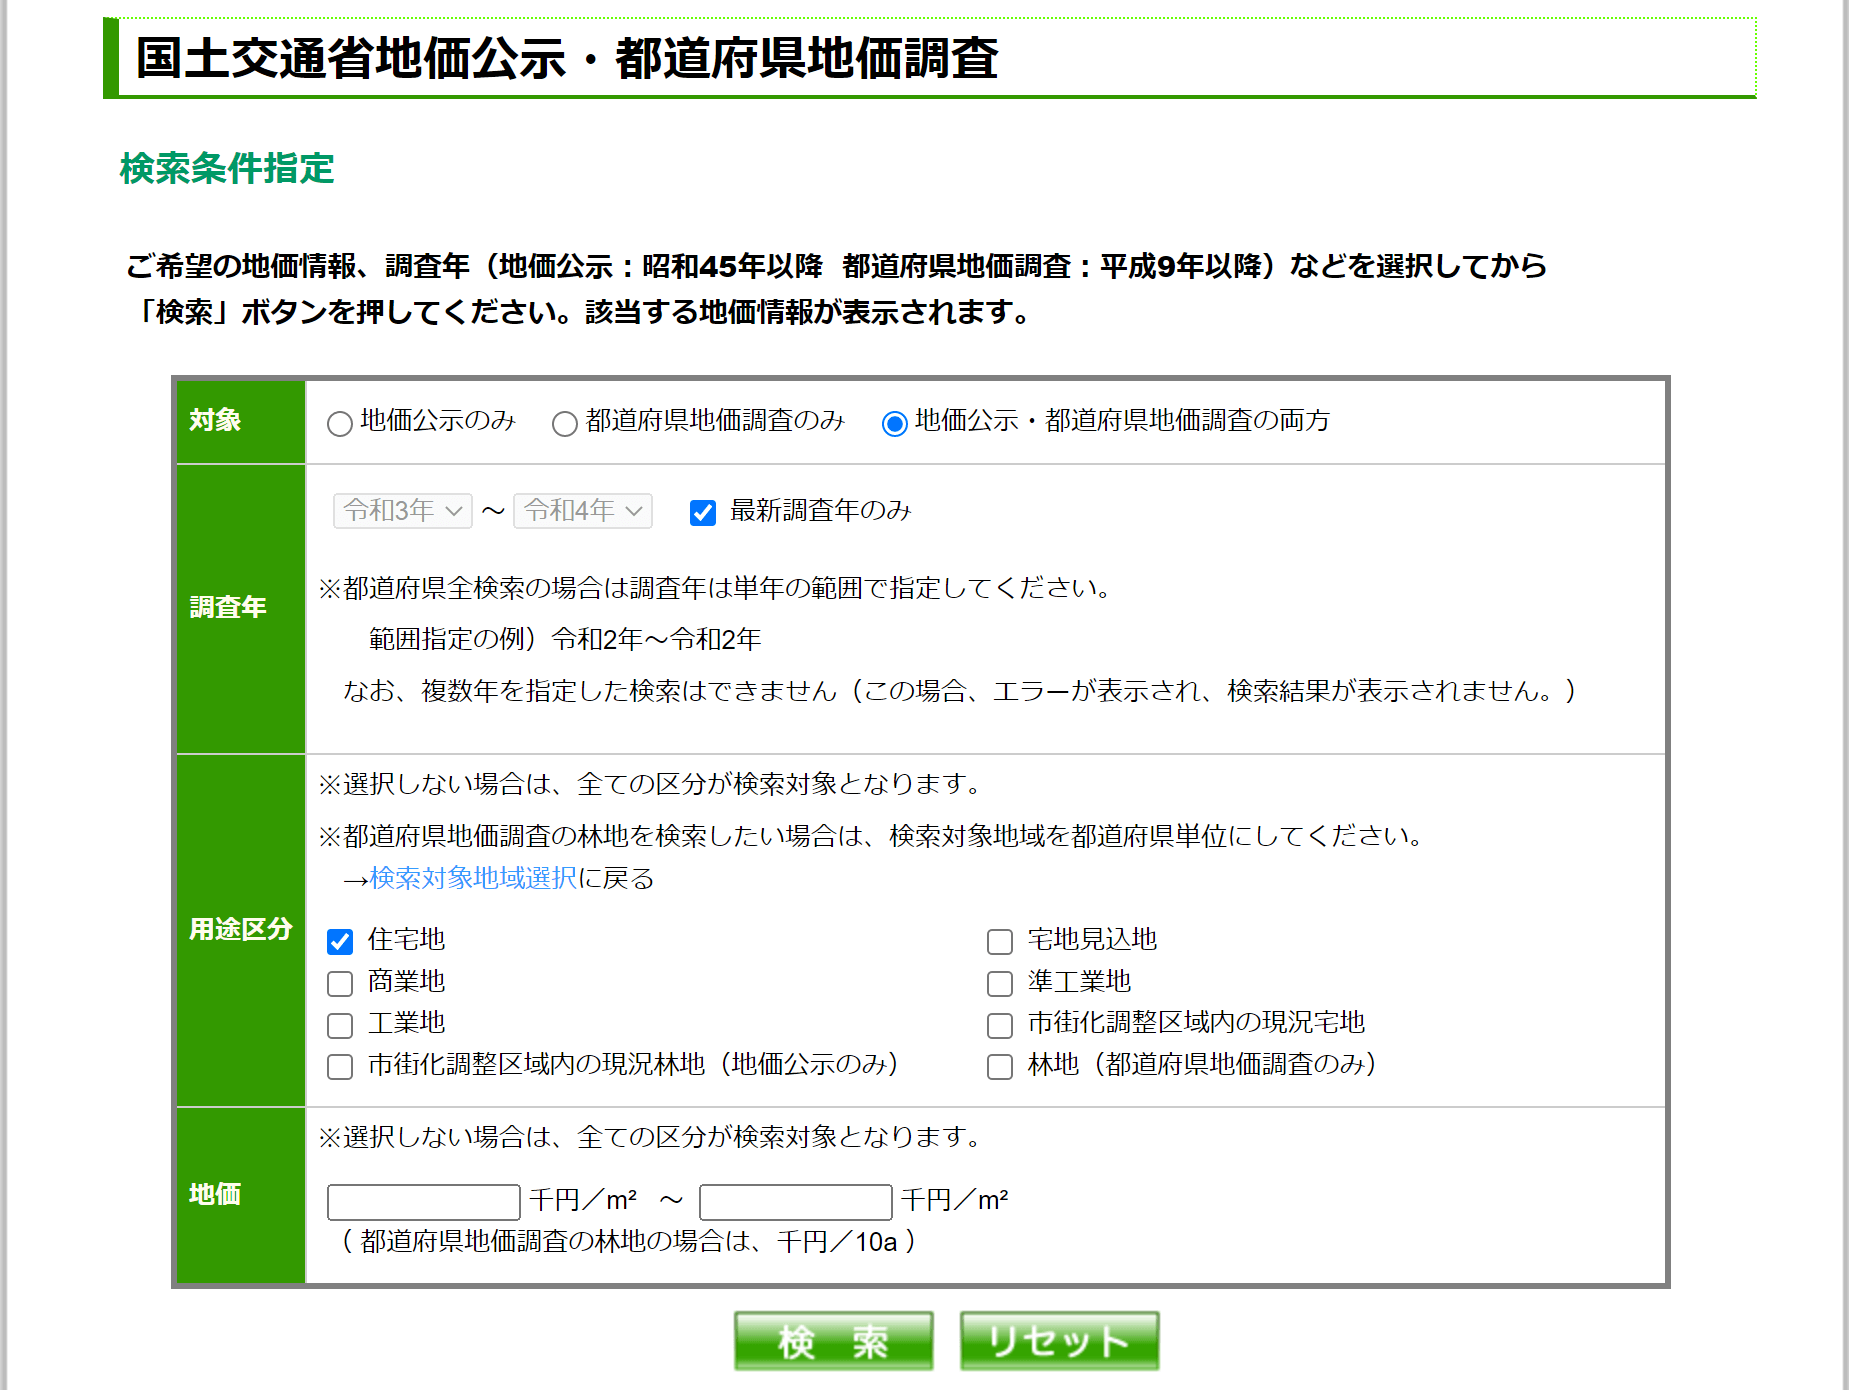
Task: Select the 地価公示のみ radio button
Action: click(340, 423)
